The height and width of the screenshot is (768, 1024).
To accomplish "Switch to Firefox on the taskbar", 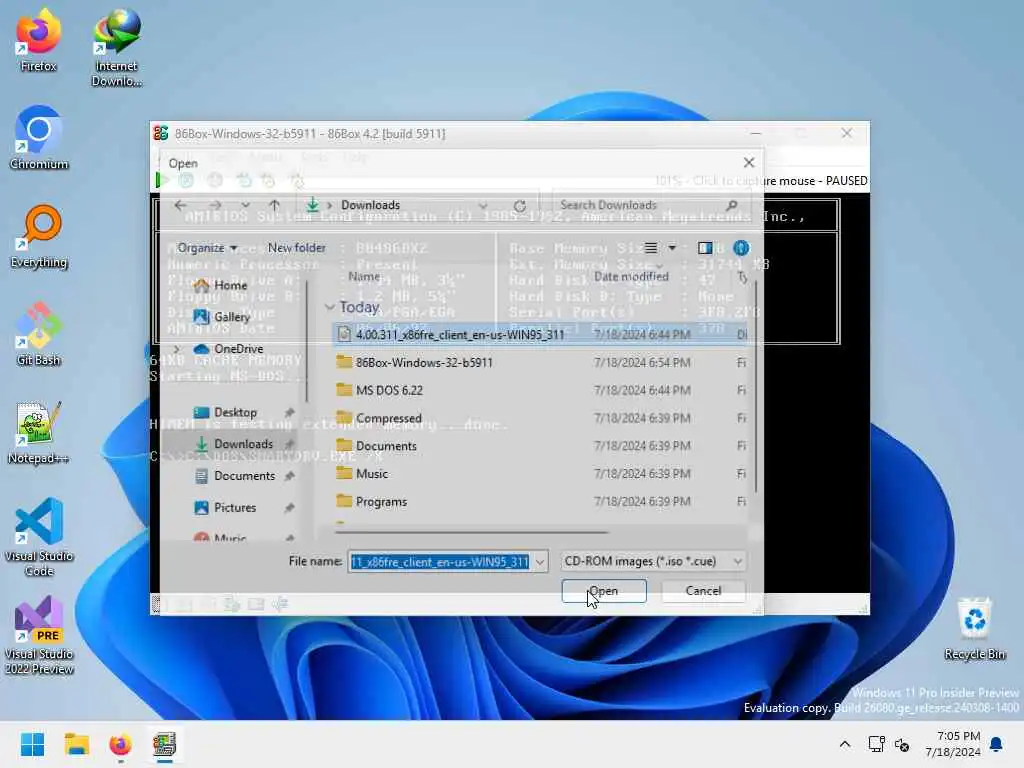I will pos(120,744).
